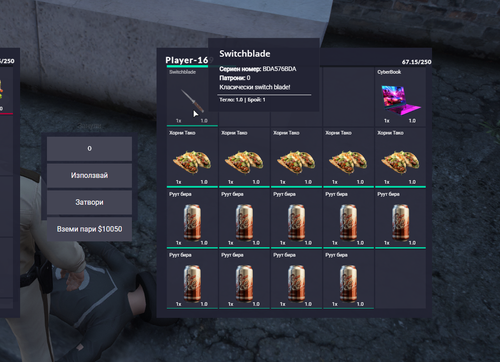The image size is (500, 362).
Task: Click the Сериен номер BDA576BDA line
Action: [x=258, y=69]
